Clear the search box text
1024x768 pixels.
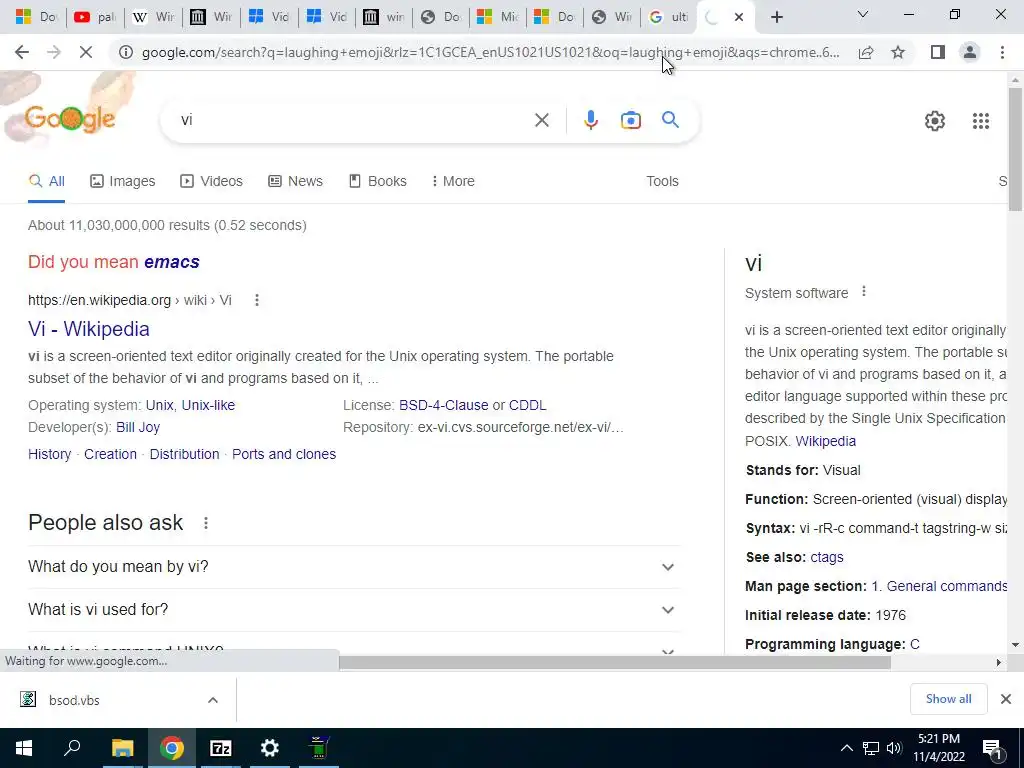541,120
